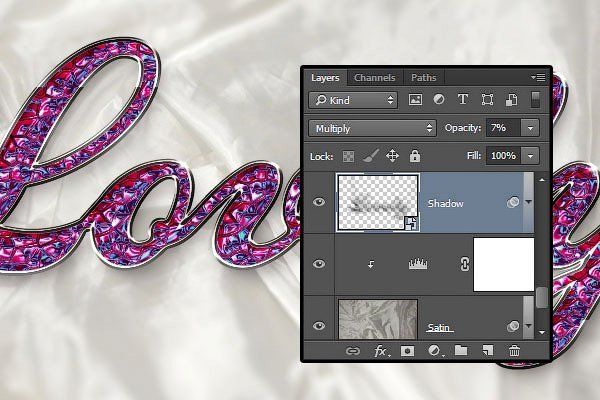
Task: Switch to the Paths tab
Action: coord(423,77)
